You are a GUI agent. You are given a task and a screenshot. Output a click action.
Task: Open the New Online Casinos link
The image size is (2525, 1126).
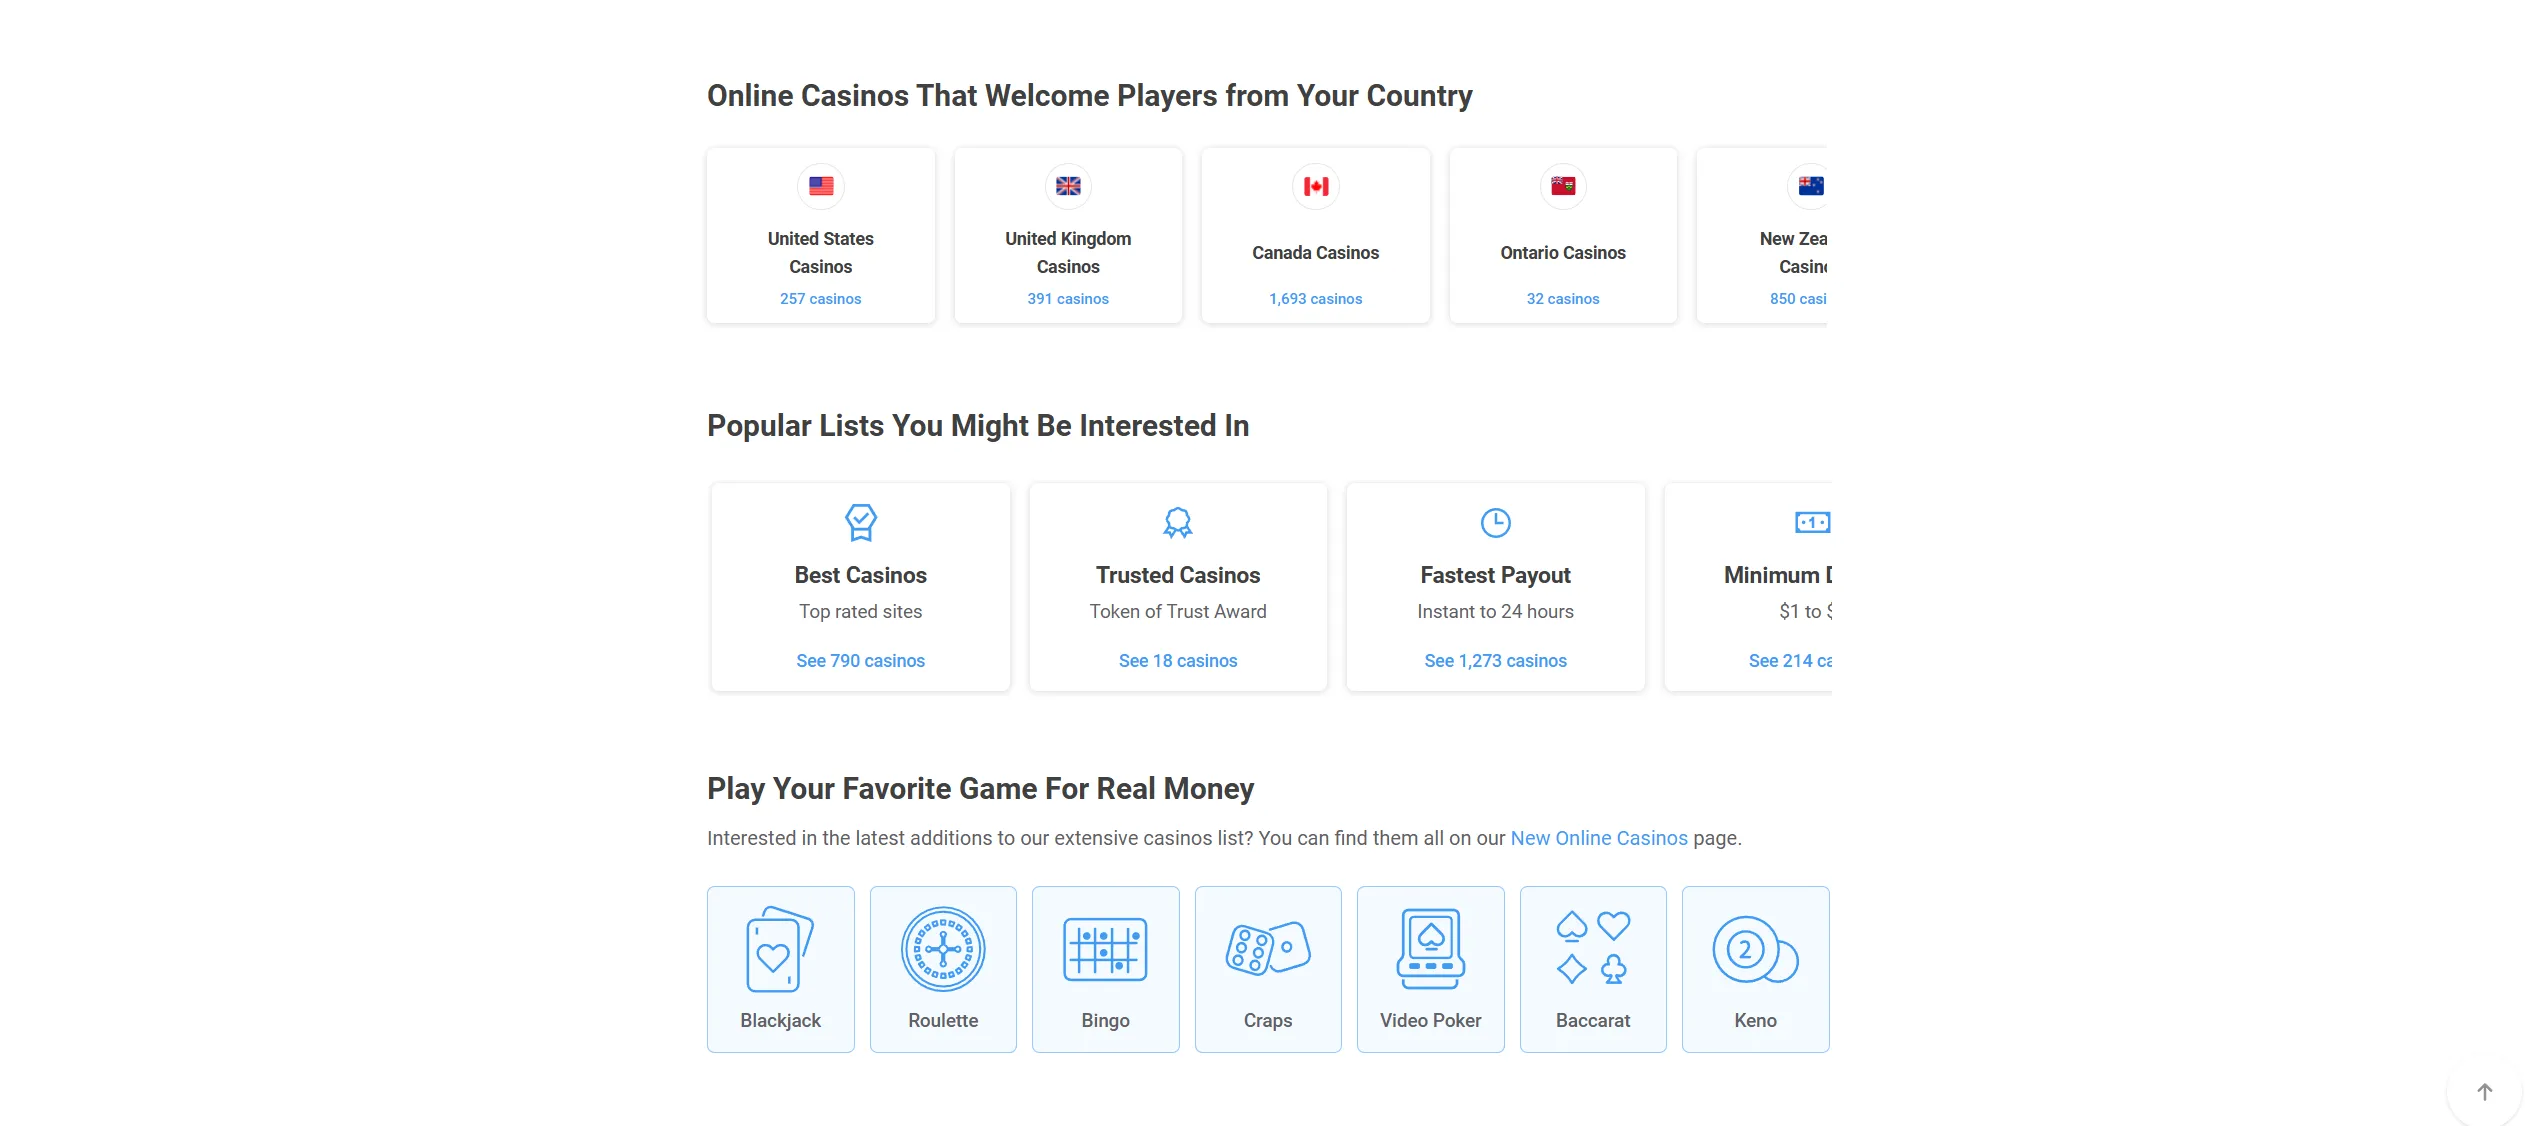1599,838
